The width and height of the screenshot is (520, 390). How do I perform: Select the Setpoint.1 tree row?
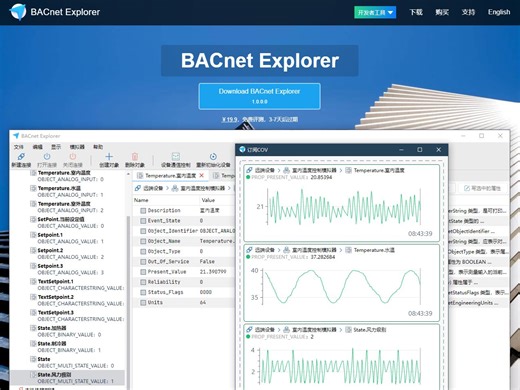(67, 238)
